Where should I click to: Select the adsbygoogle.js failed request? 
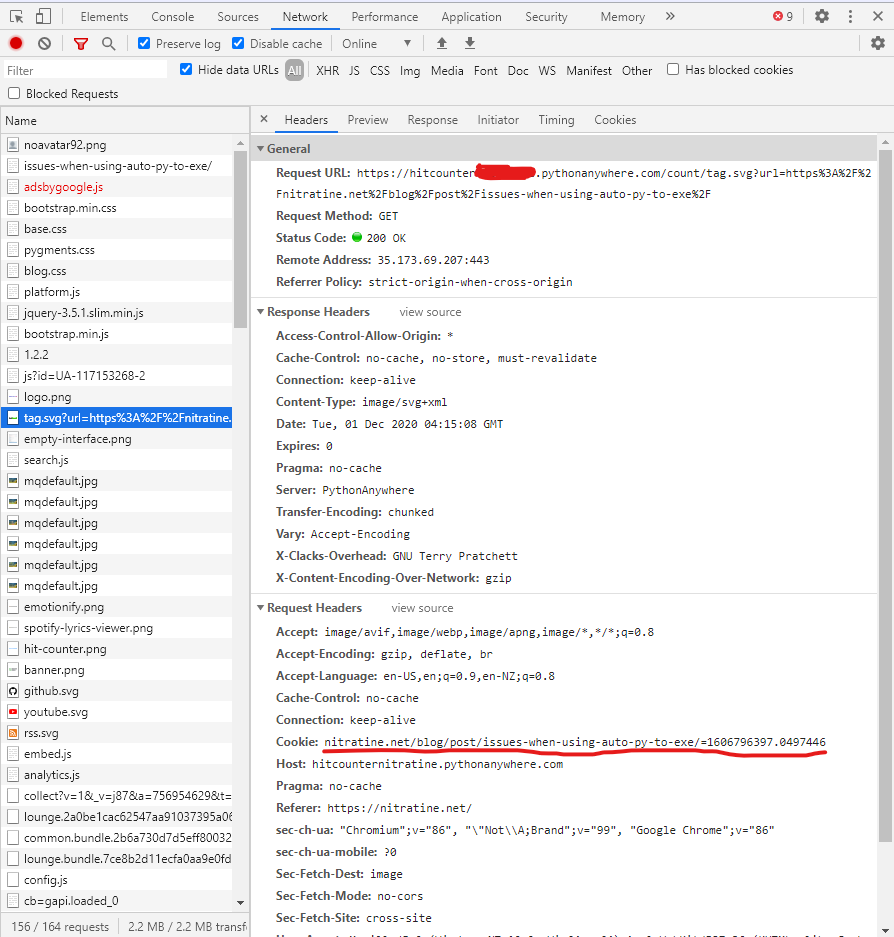[x=117, y=187]
